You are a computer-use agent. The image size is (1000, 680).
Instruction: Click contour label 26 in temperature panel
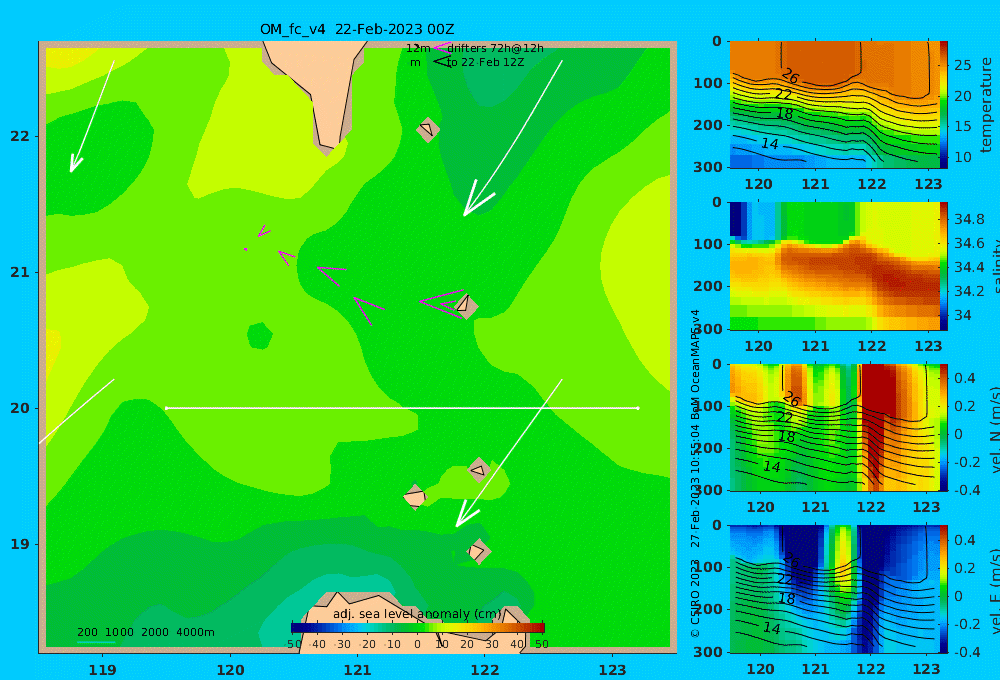point(790,77)
